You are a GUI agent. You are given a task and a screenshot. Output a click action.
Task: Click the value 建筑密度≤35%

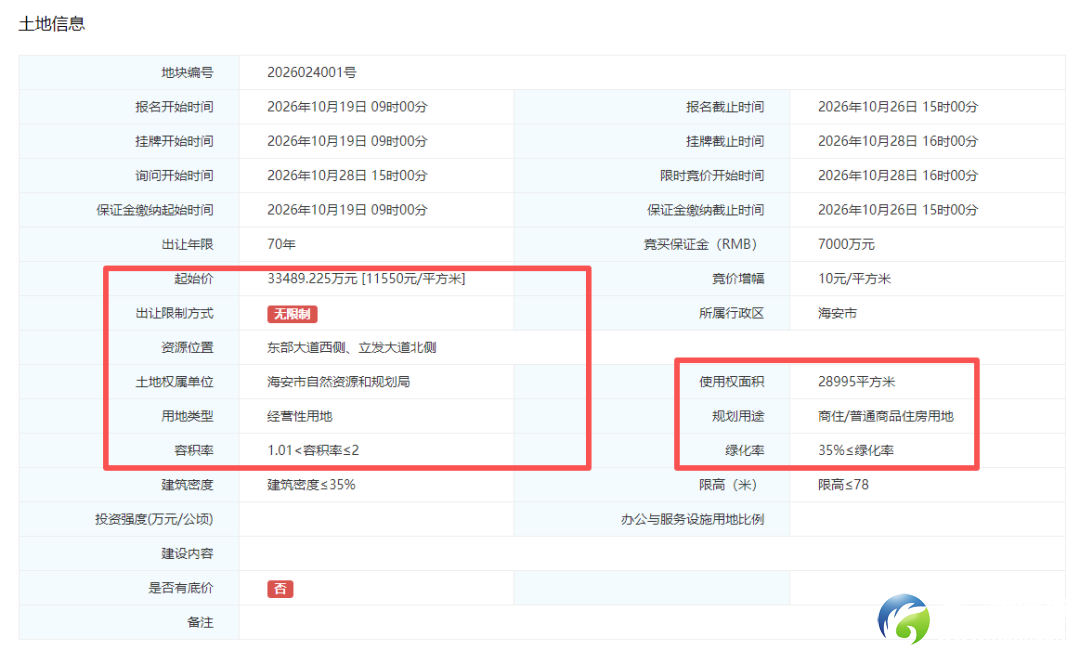coord(311,485)
